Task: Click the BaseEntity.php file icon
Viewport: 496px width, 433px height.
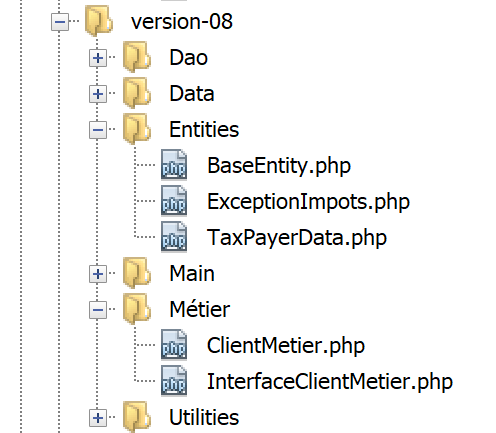Action: [x=174, y=165]
